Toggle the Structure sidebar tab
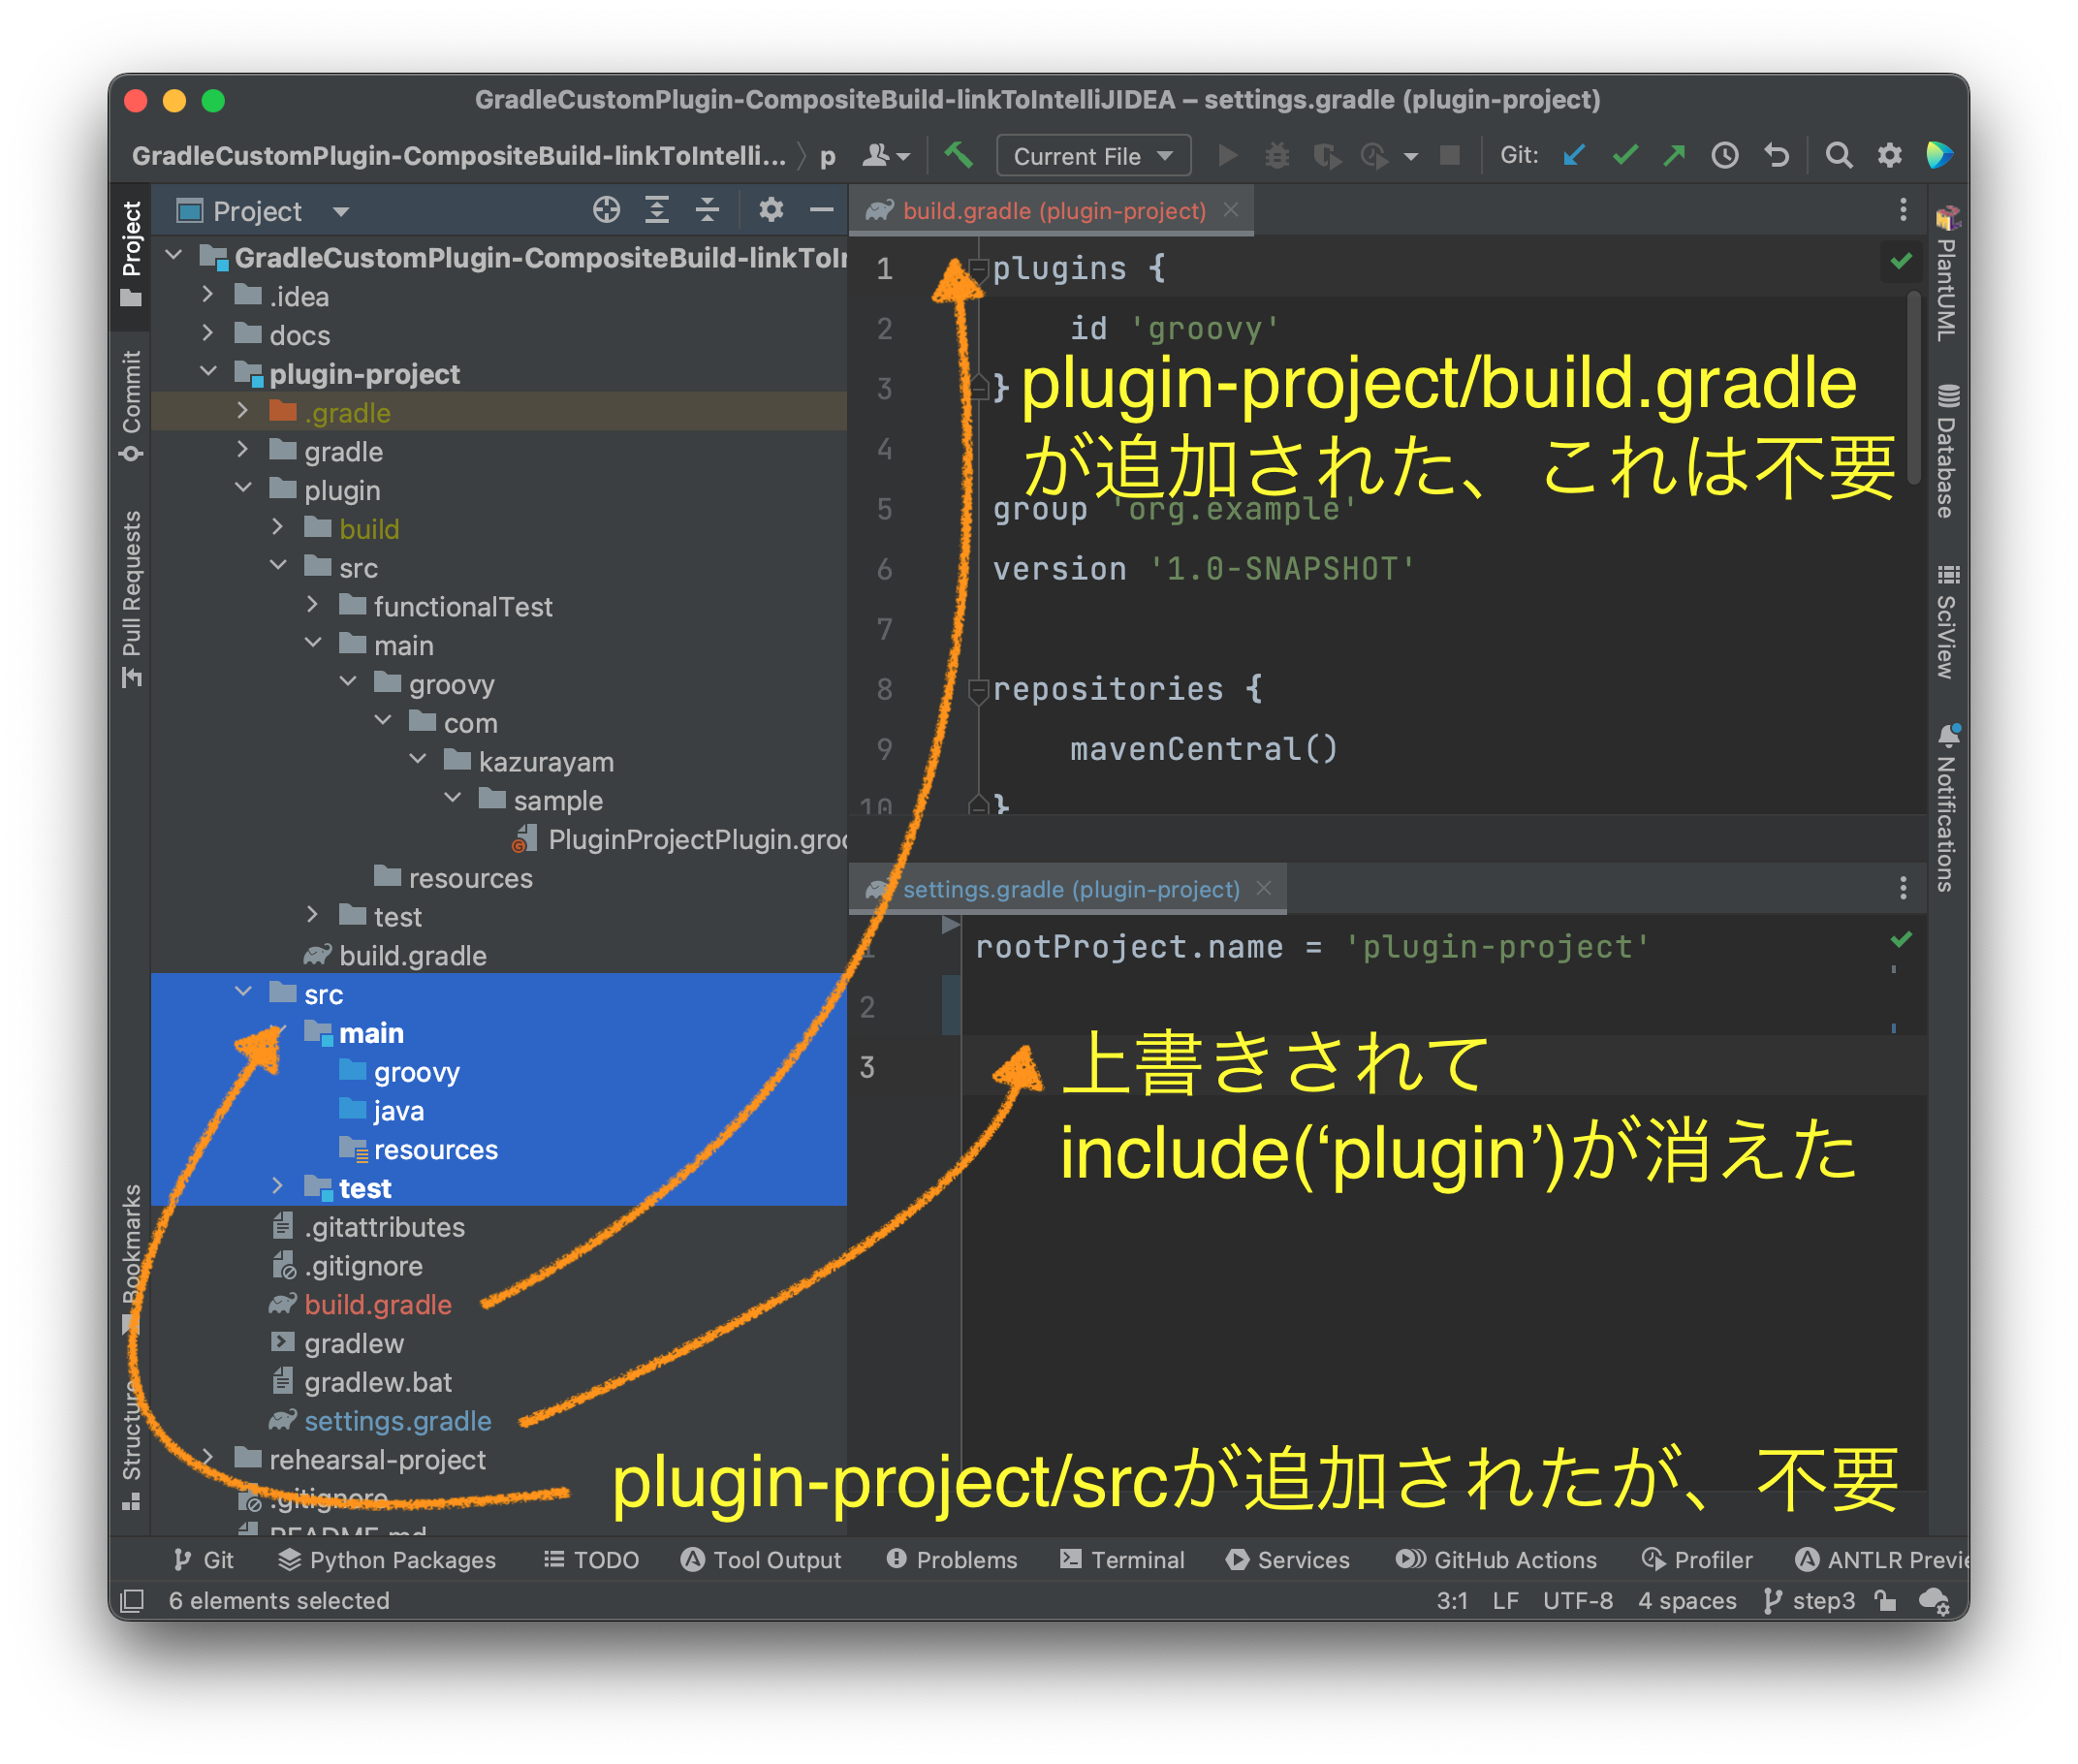This screenshot has width=2078, height=1764. tap(131, 1445)
